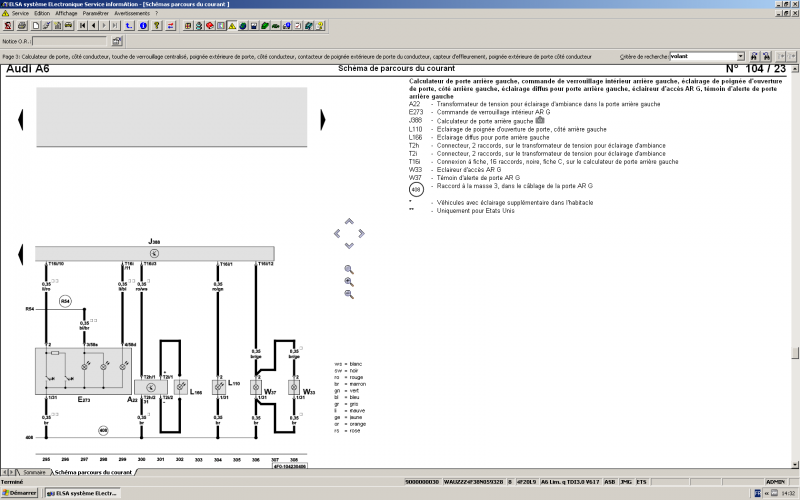Click the gray overview thumbnail panel

pyautogui.click(x=171, y=117)
